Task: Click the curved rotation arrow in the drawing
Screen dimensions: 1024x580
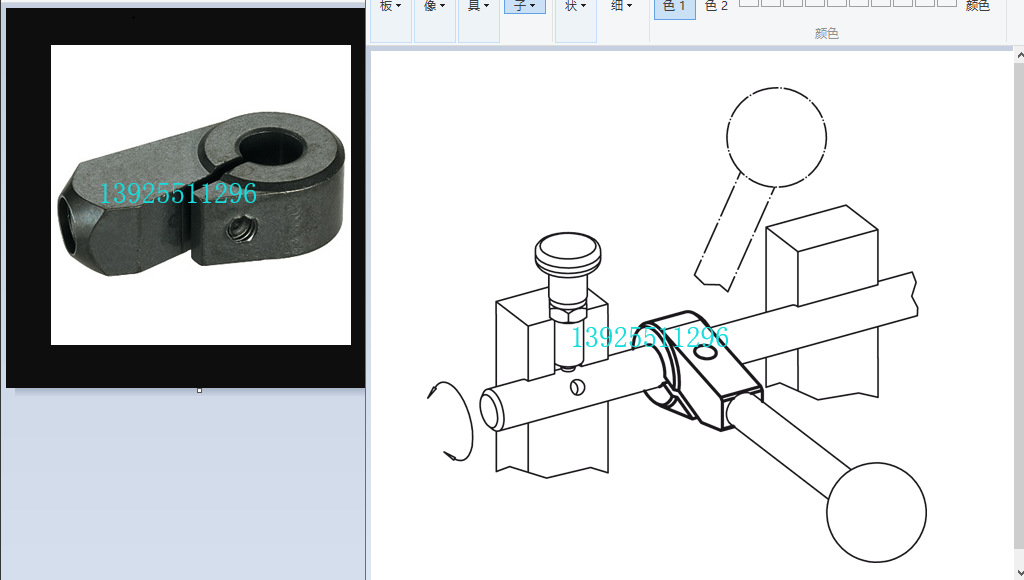Action: click(x=451, y=422)
